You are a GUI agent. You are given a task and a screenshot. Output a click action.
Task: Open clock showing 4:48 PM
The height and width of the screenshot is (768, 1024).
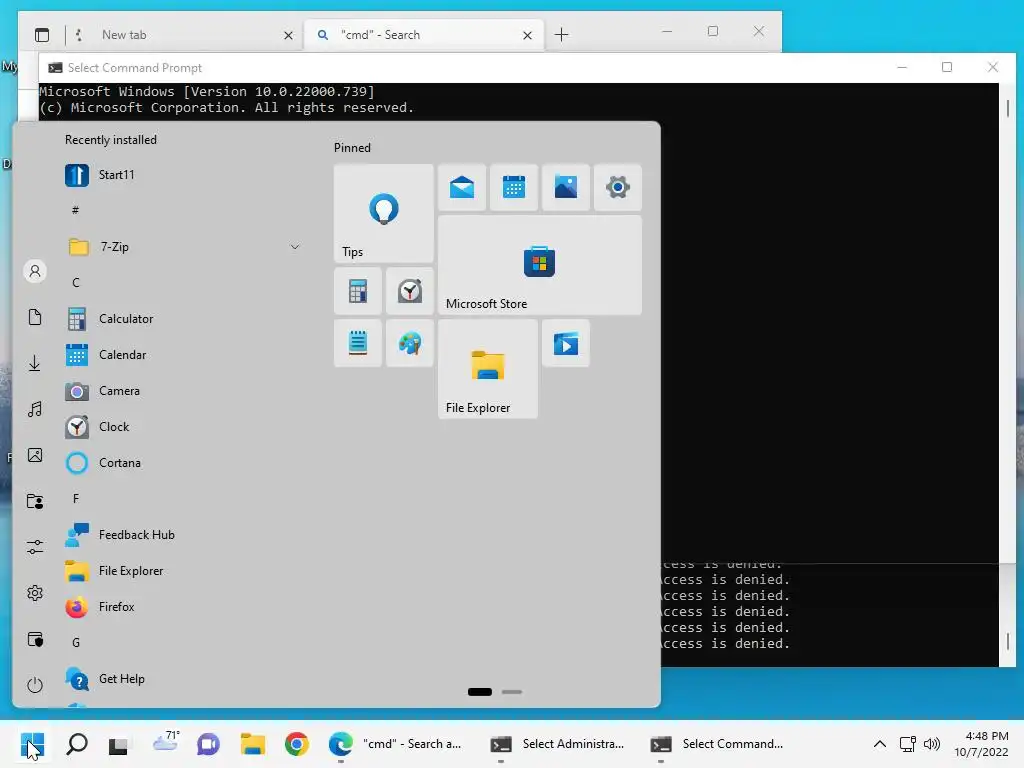point(982,744)
